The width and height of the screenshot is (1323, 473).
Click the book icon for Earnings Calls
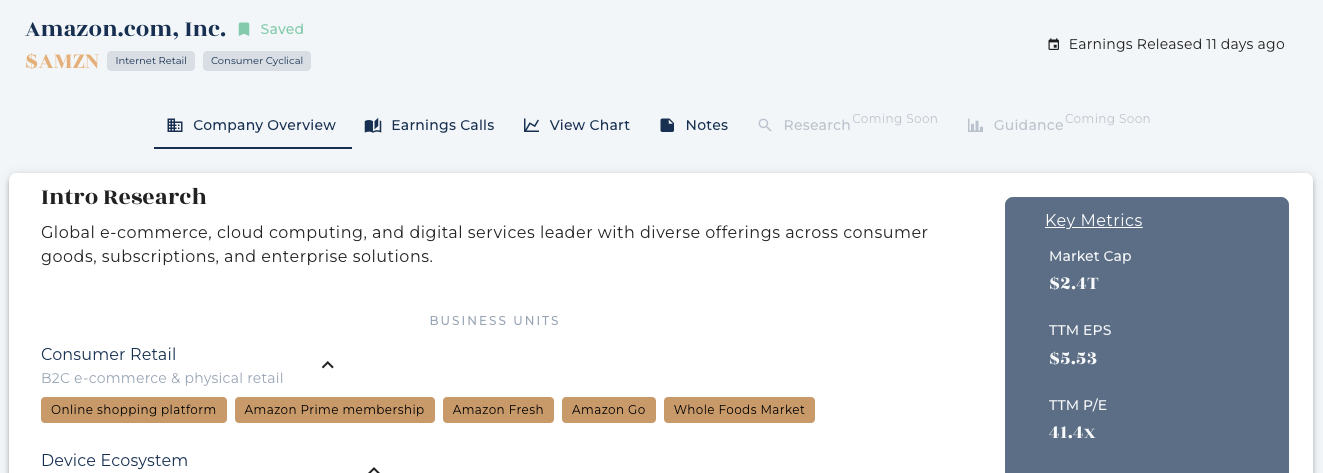[373, 125]
